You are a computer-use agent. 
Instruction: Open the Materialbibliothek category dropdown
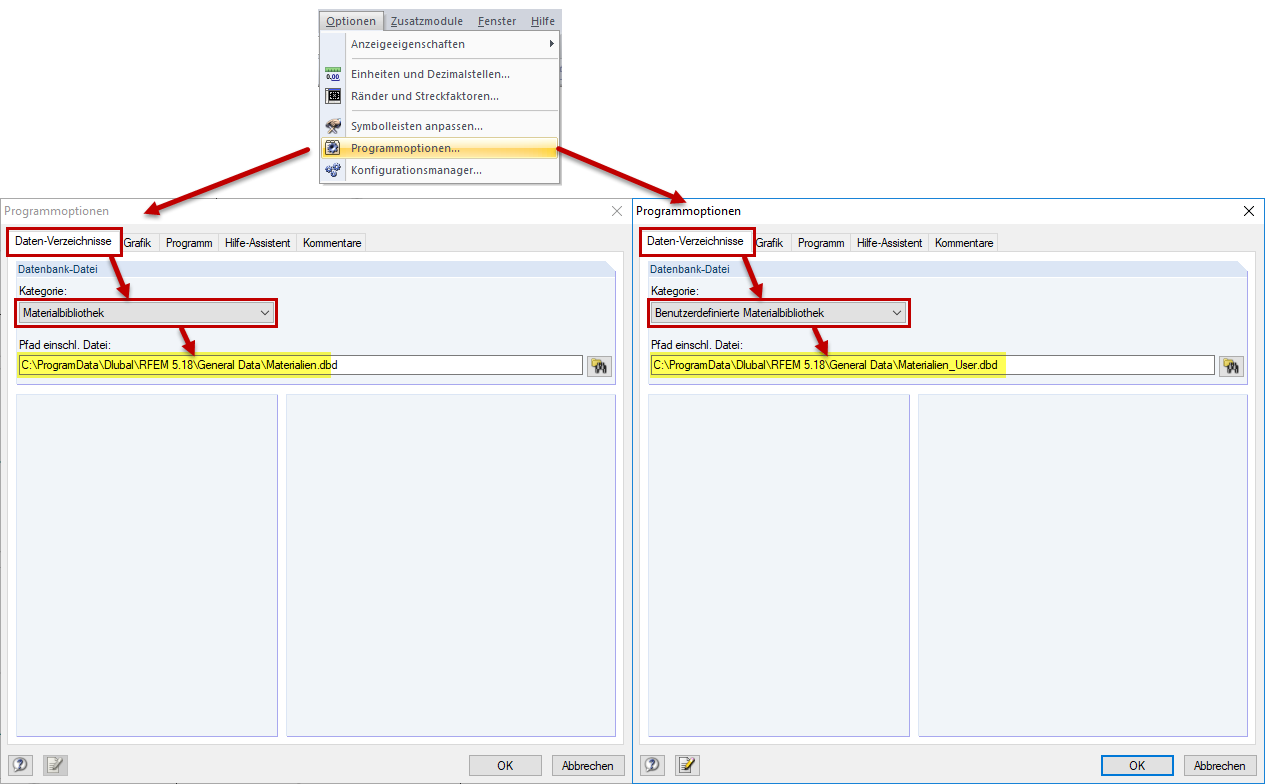(x=146, y=313)
